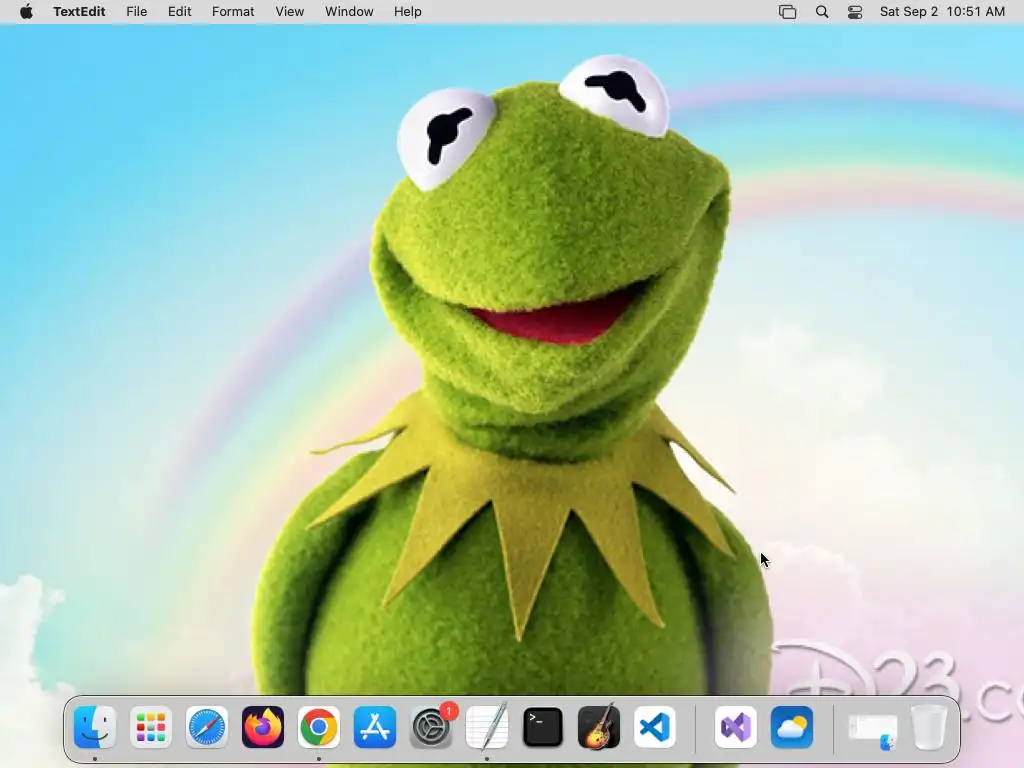Launch GarageBand from the Dock
Viewport: 1024px width, 768px height.
599,727
